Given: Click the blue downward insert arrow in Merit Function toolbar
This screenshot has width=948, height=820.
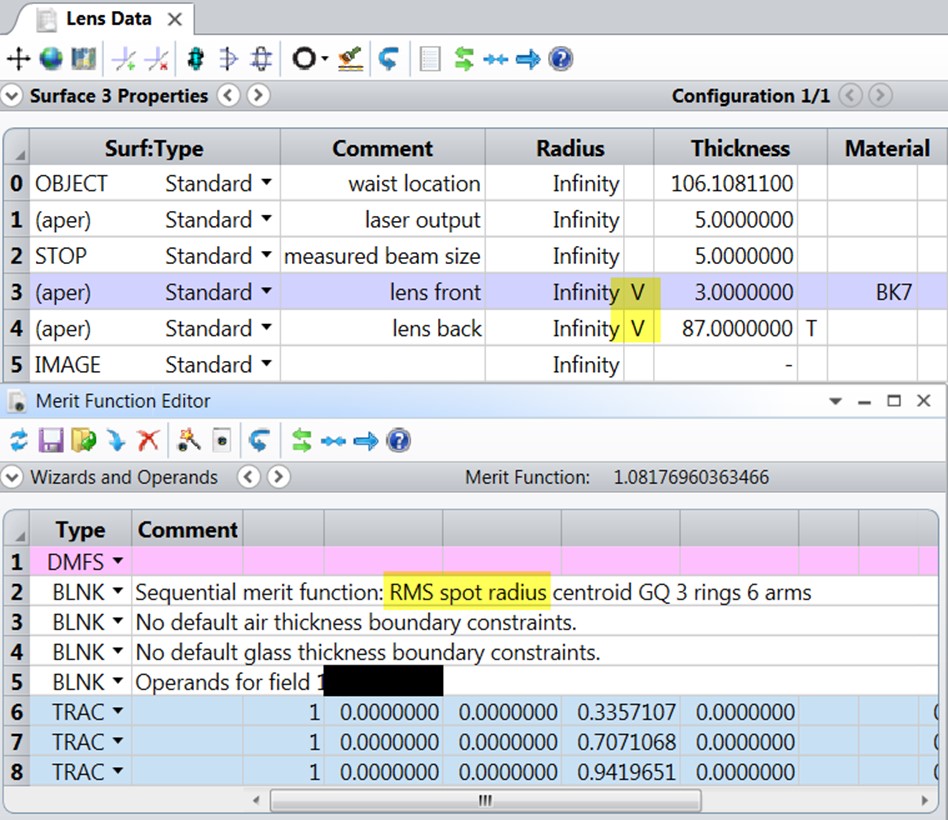Looking at the screenshot, I should [115, 440].
